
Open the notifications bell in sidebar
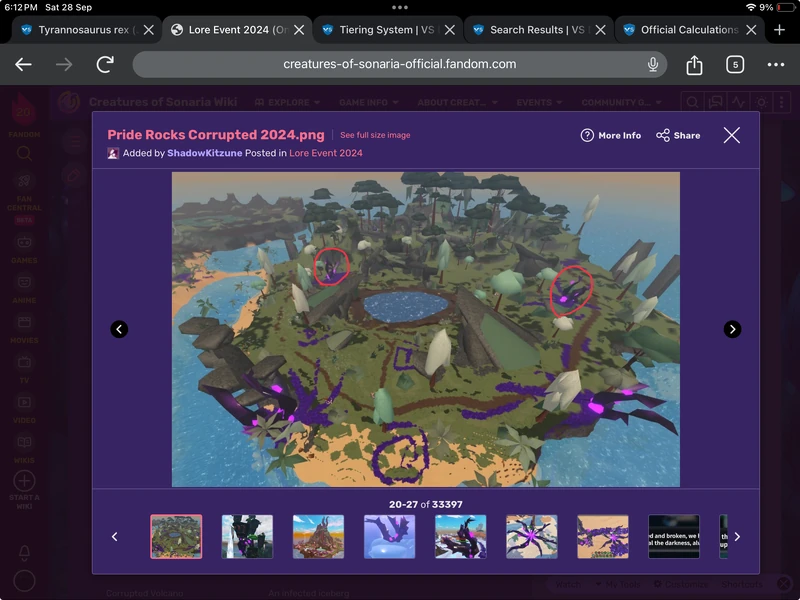(x=24, y=553)
